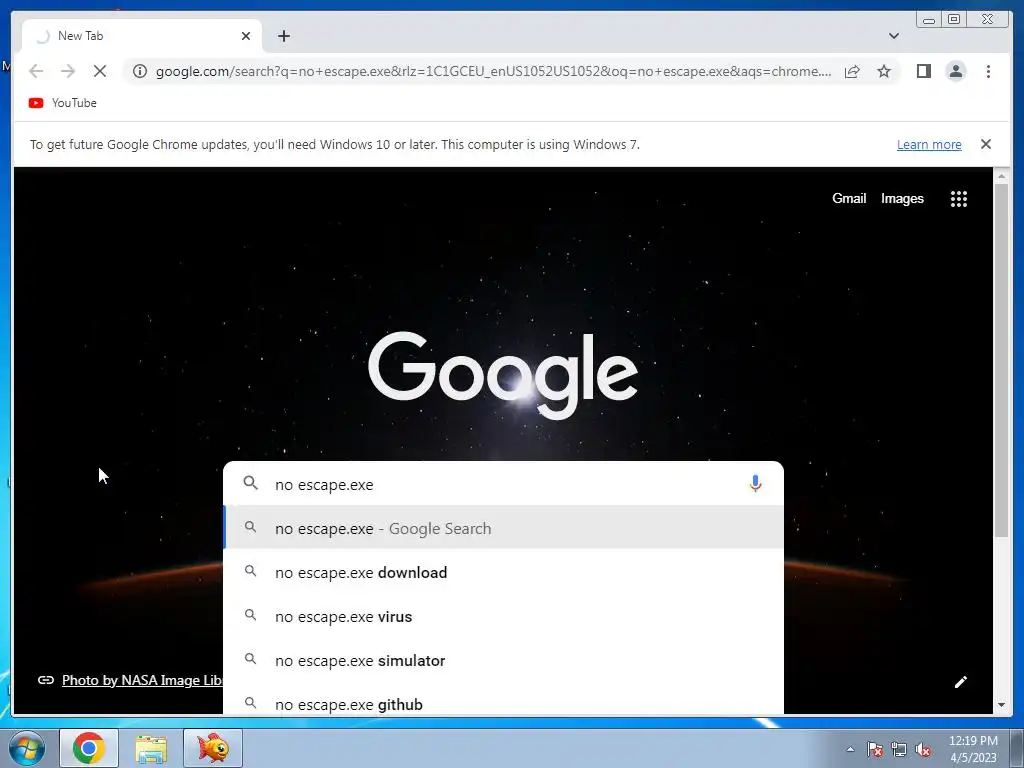Viewport: 1024px width, 768px height.
Task: Select suggestion no escape.exe simulator
Action: pyautogui.click(x=503, y=660)
